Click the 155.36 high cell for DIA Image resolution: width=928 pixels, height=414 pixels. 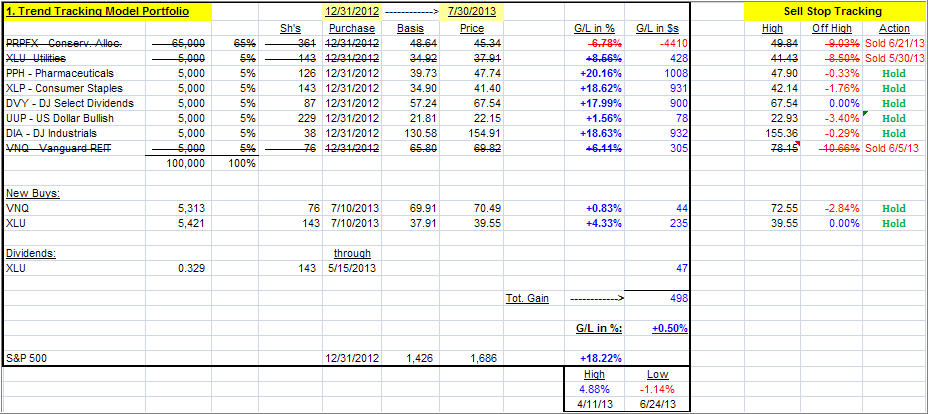point(774,133)
